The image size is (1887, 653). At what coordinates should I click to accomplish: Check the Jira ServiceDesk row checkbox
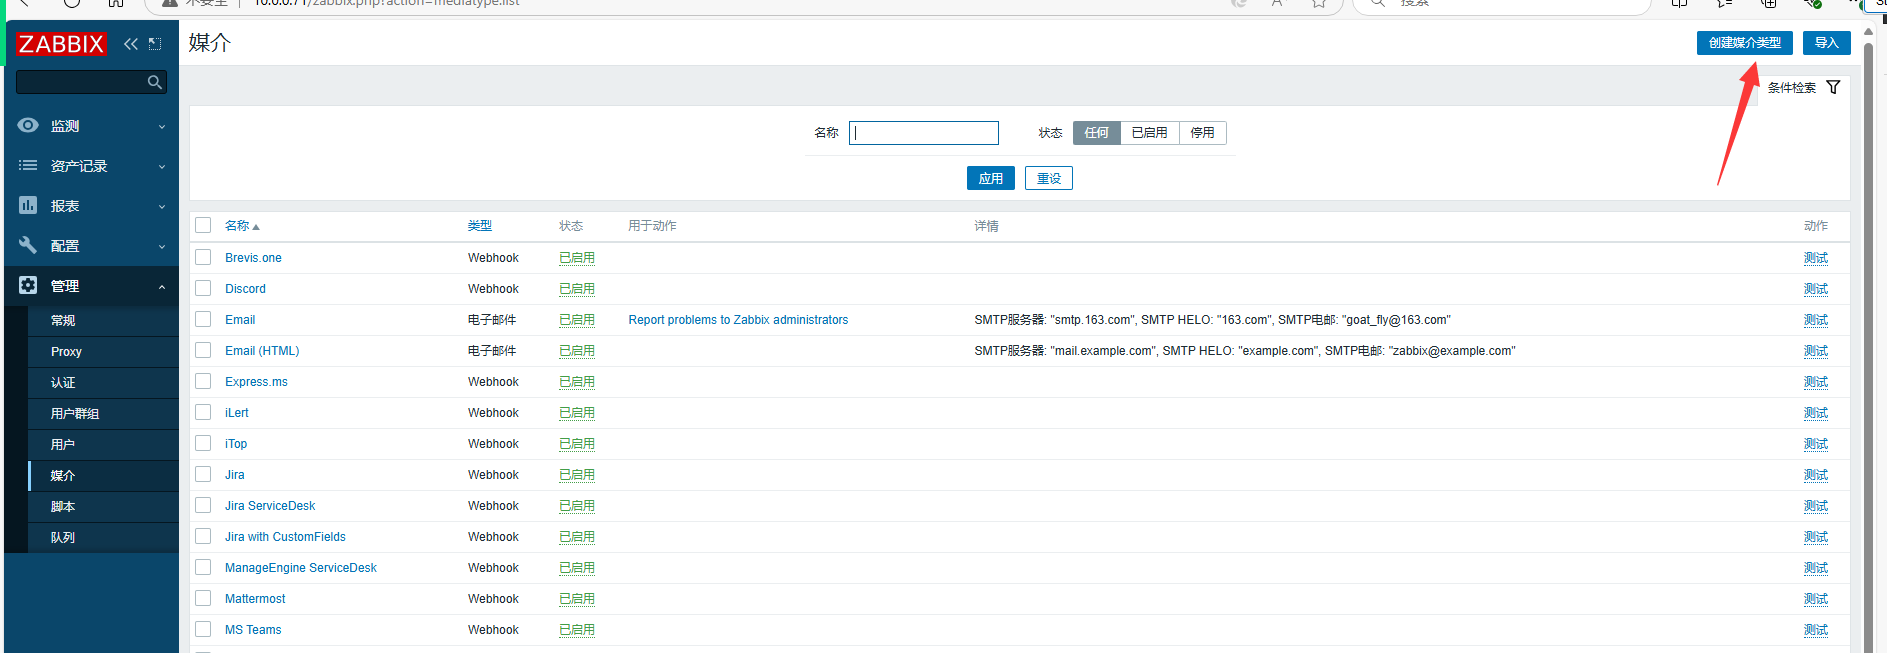203,505
